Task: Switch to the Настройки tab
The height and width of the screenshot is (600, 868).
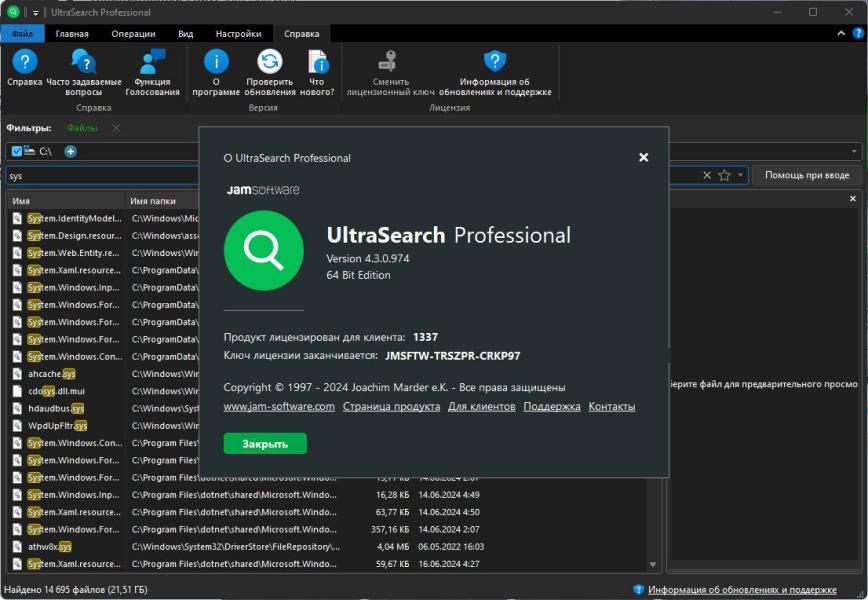Action: click(x=239, y=34)
